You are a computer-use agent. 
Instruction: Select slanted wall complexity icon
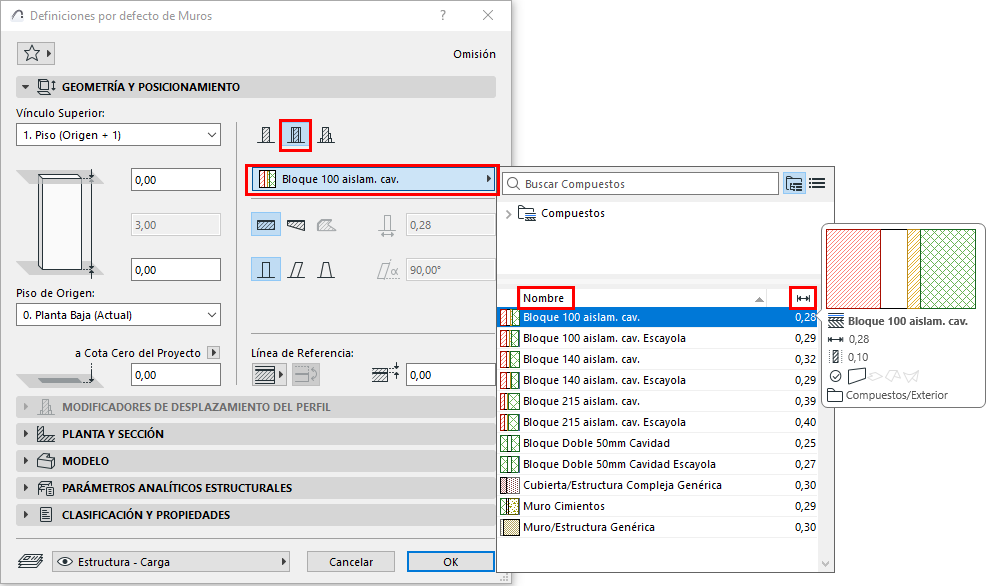[296, 270]
